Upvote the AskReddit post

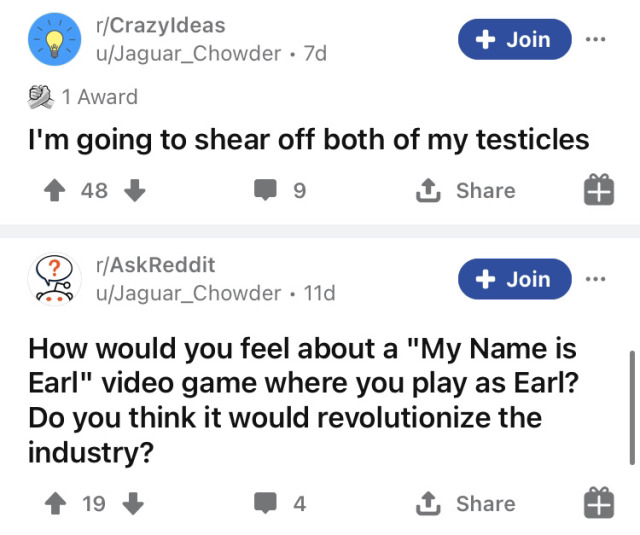(55, 503)
